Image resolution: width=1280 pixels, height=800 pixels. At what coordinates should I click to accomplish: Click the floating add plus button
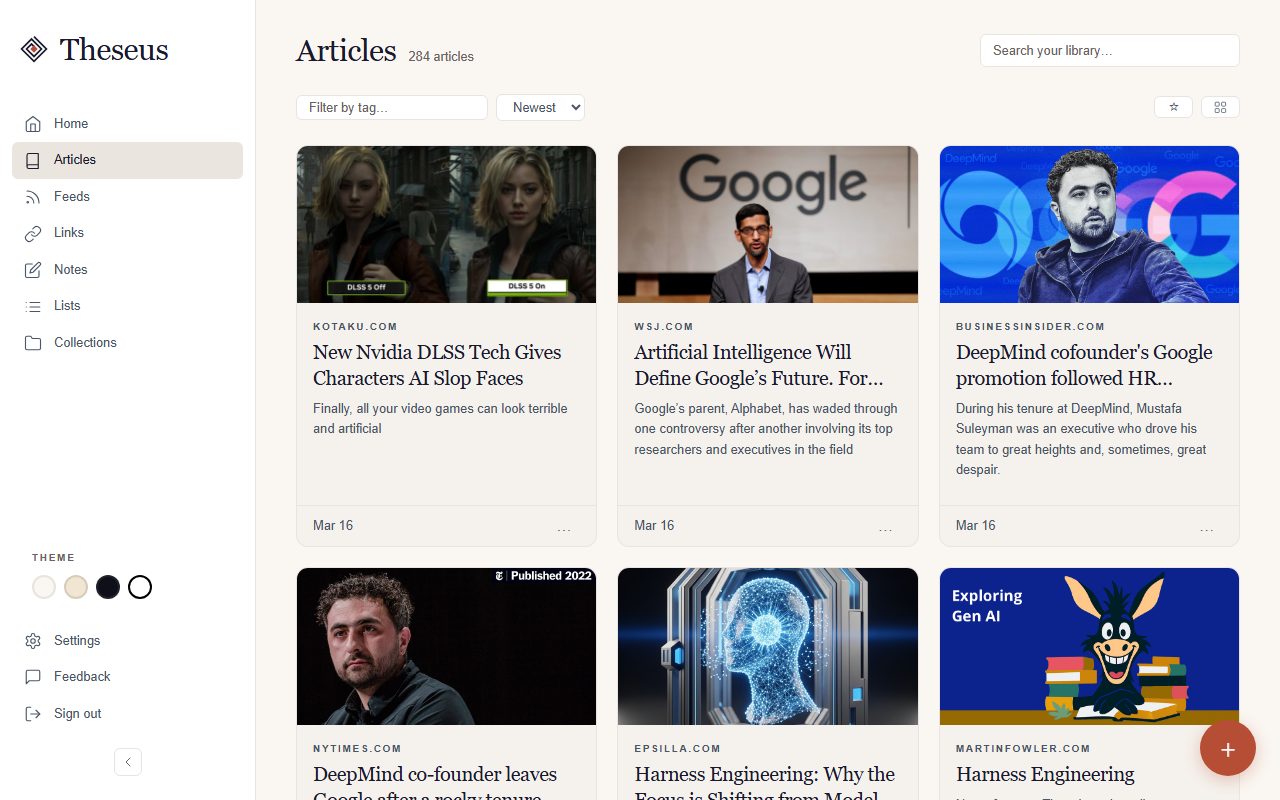tap(1228, 748)
